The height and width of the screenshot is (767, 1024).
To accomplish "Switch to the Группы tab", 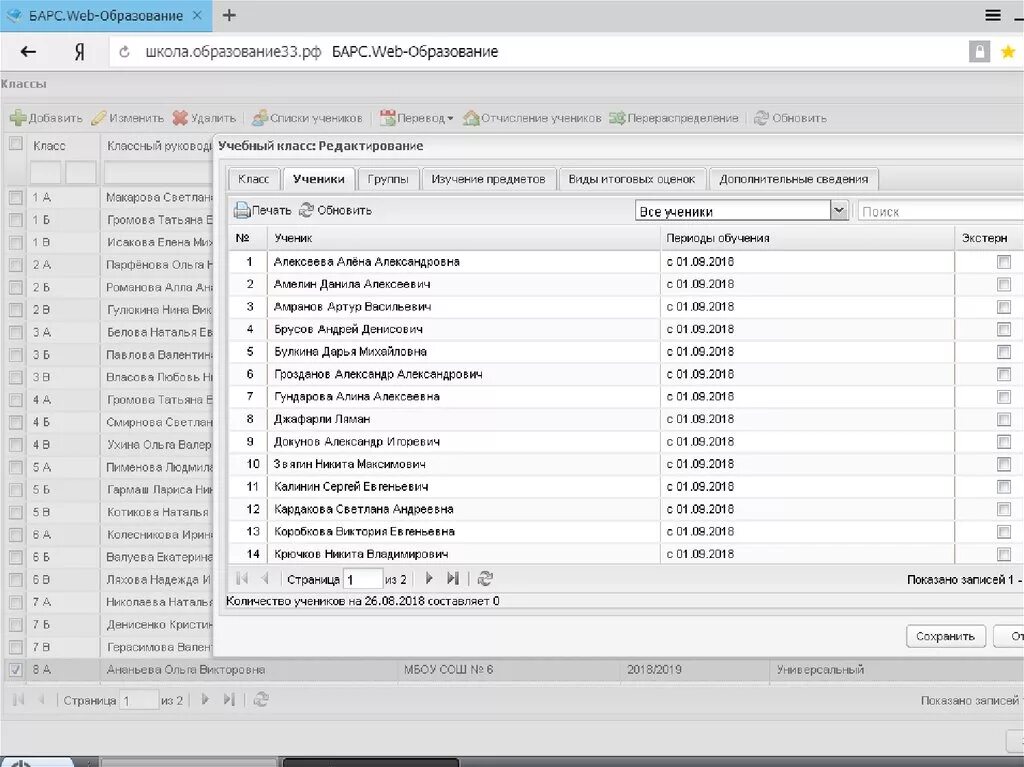I will click(x=388, y=179).
